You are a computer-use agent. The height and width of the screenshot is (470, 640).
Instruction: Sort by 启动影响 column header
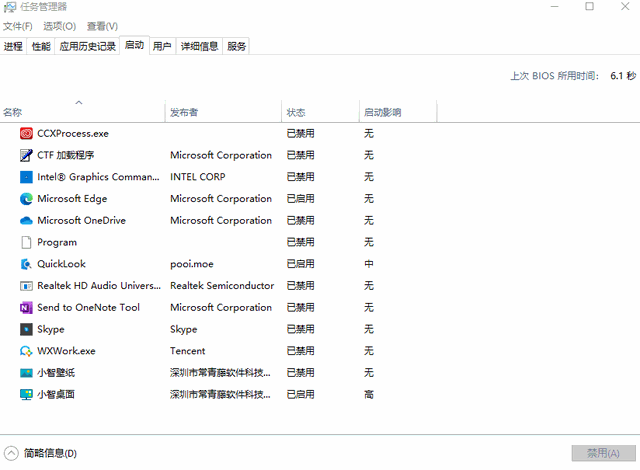coord(383,112)
